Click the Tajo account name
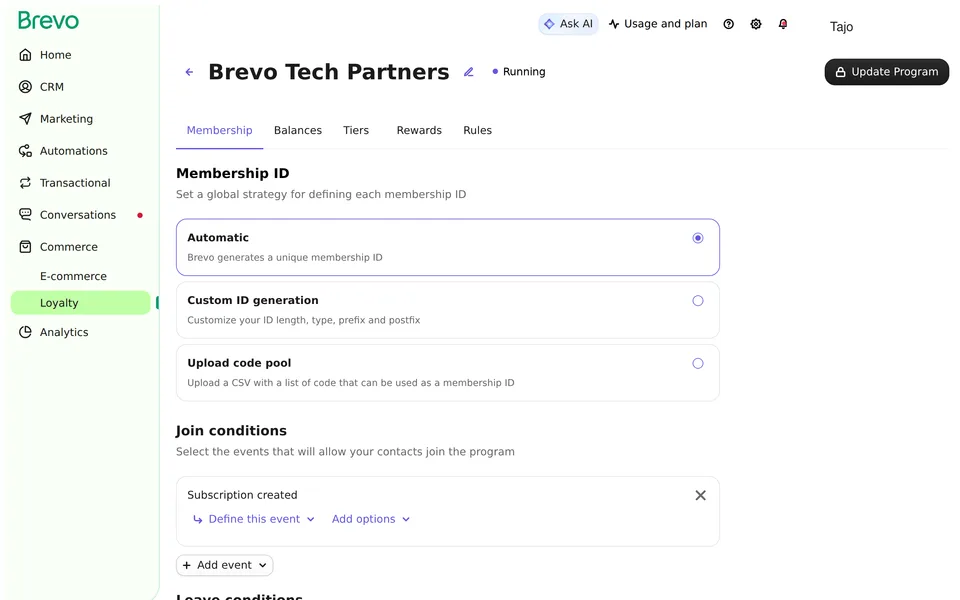960x600 pixels. (x=841, y=27)
